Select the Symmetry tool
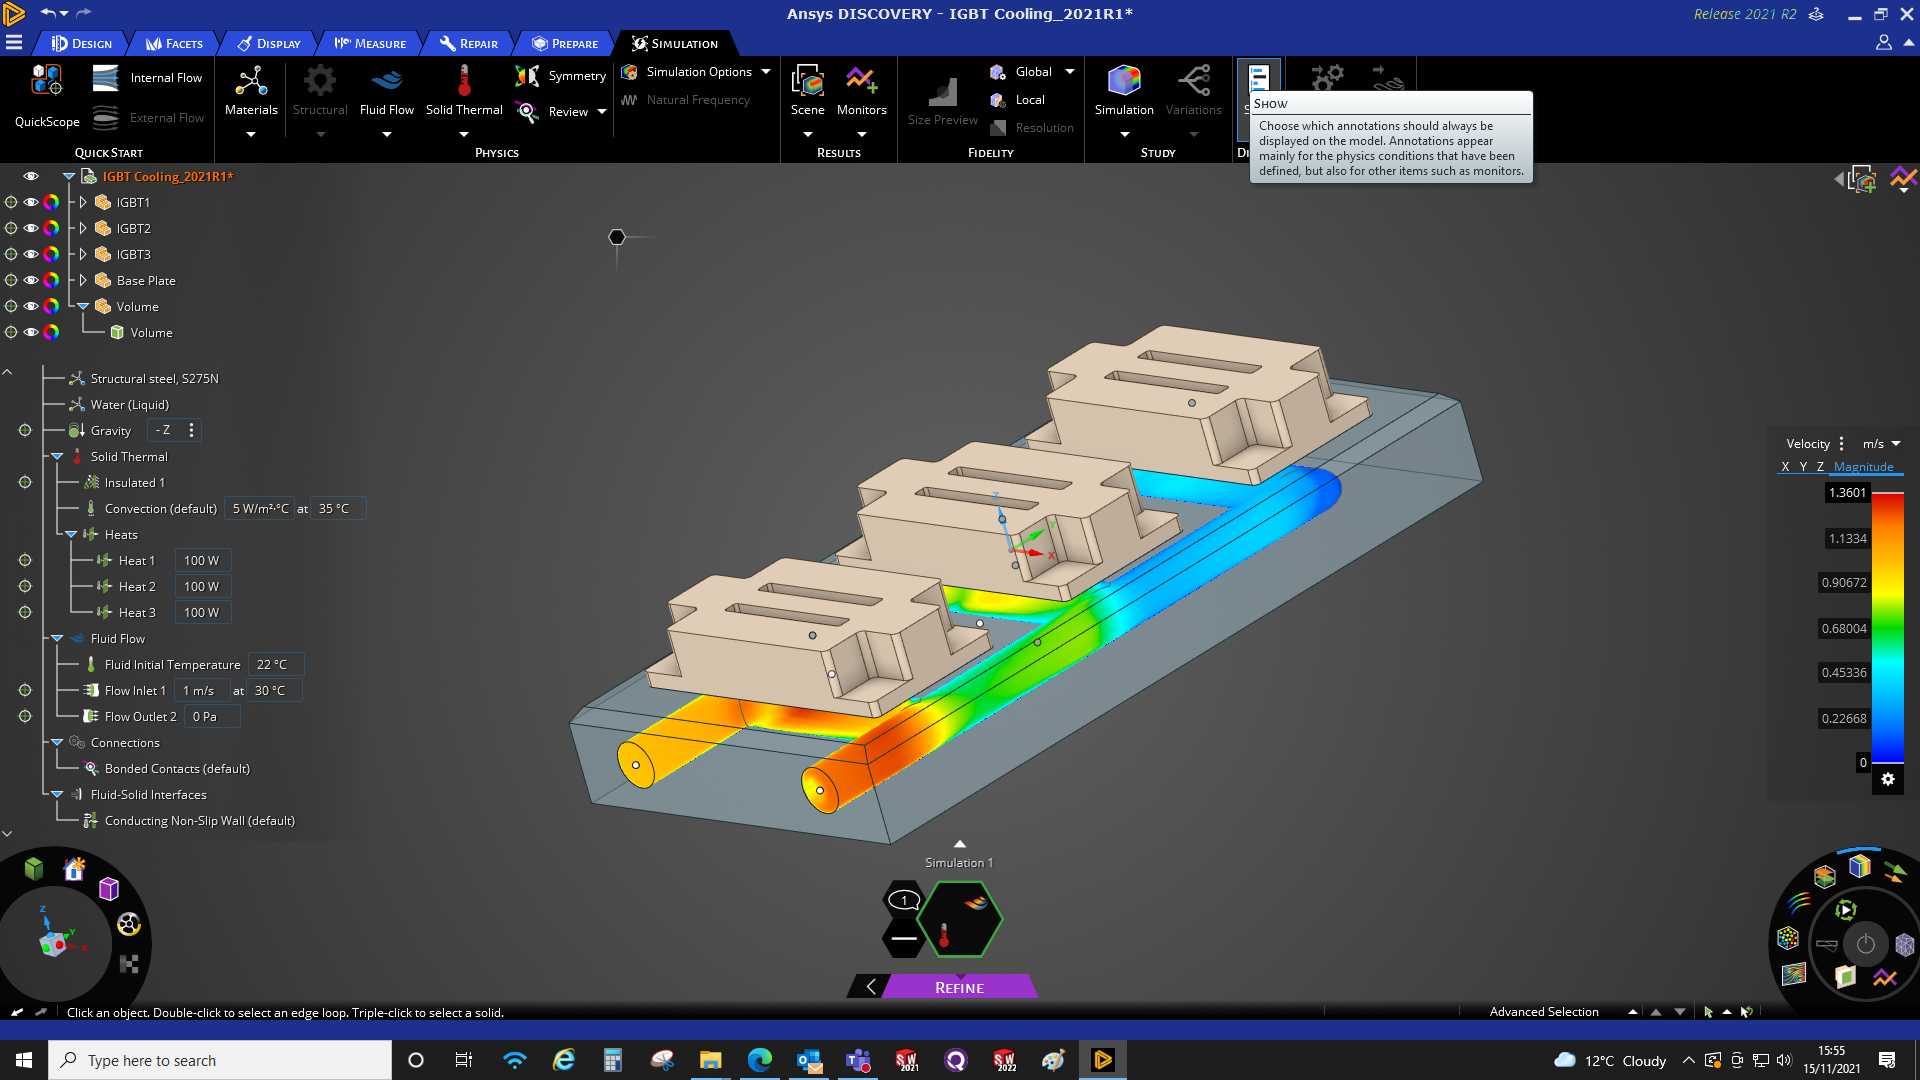Image resolution: width=1920 pixels, height=1080 pixels. pos(560,76)
